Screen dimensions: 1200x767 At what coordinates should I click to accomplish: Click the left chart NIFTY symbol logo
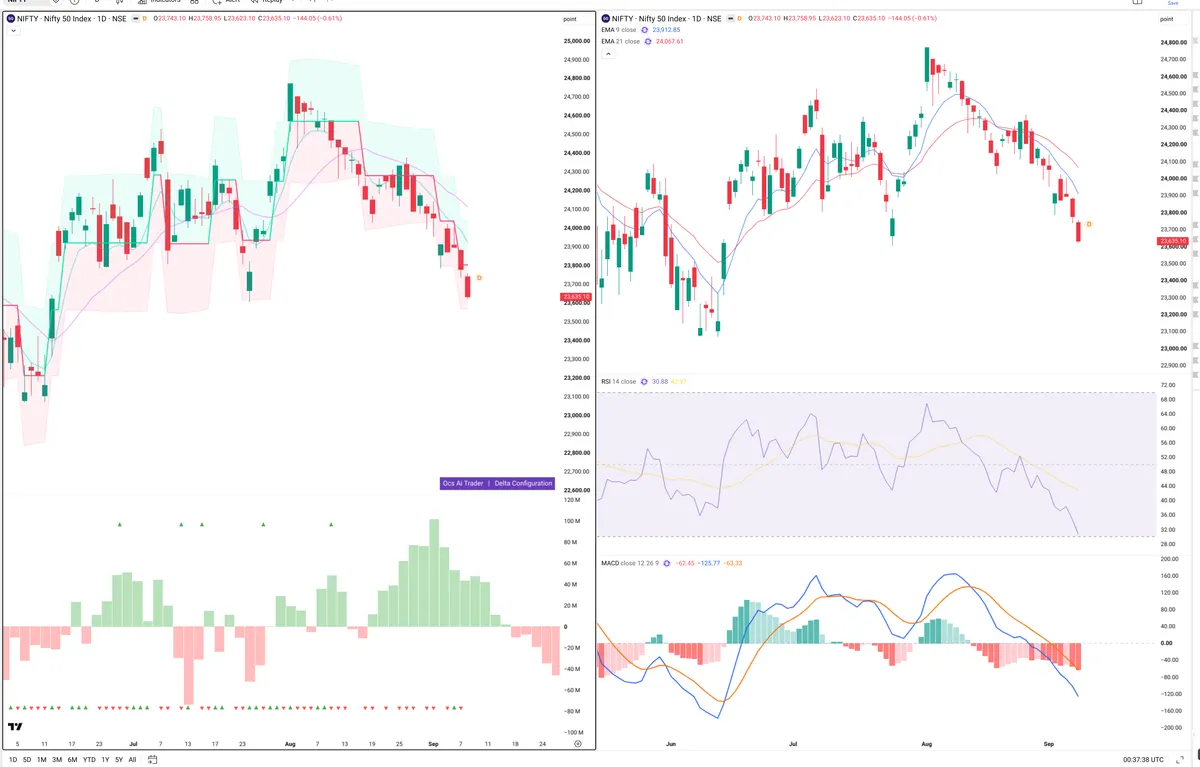tap(12, 18)
